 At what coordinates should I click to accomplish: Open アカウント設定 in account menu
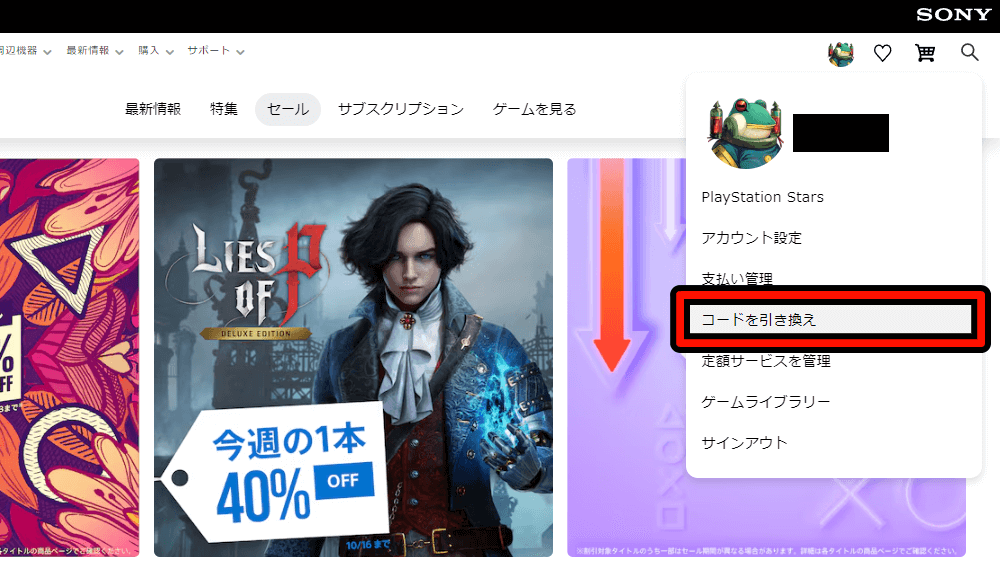click(x=751, y=238)
